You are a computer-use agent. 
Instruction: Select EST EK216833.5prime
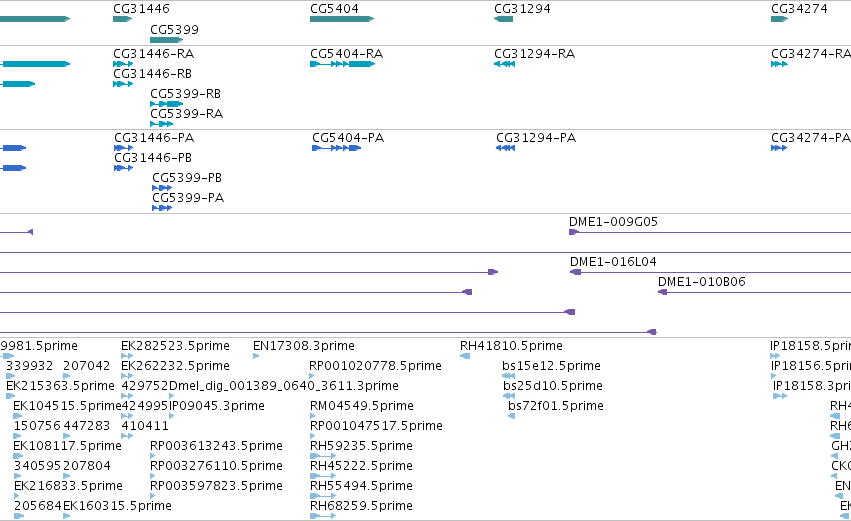point(68,487)
